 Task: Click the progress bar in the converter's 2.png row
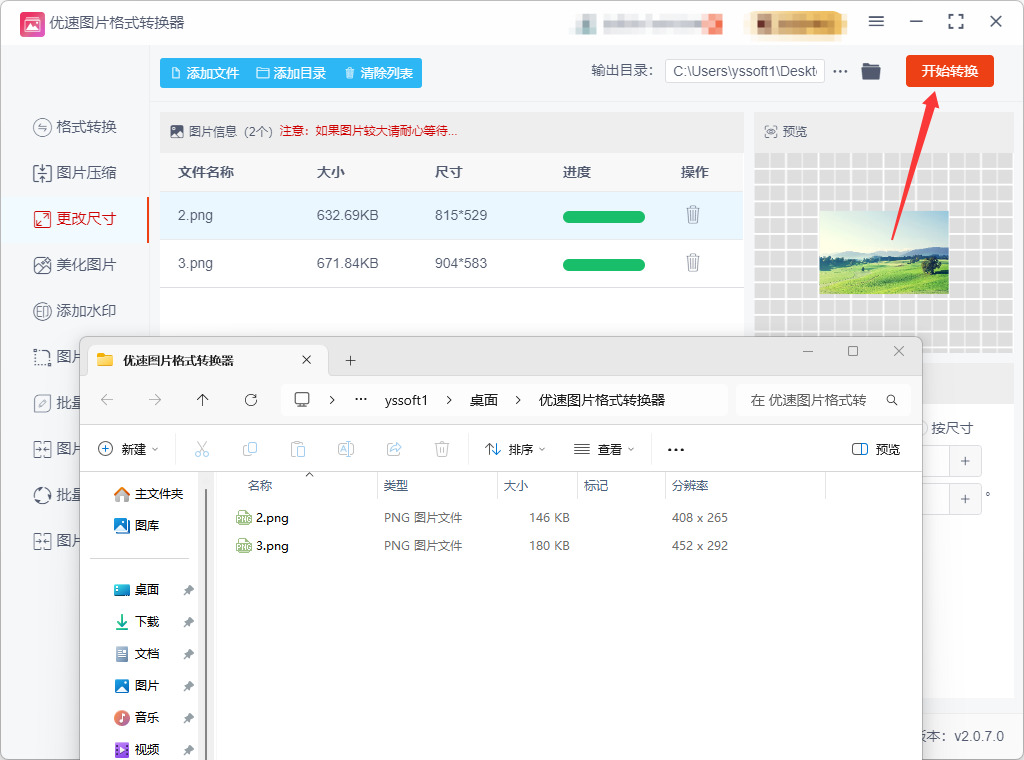click(x=603, y=217)
